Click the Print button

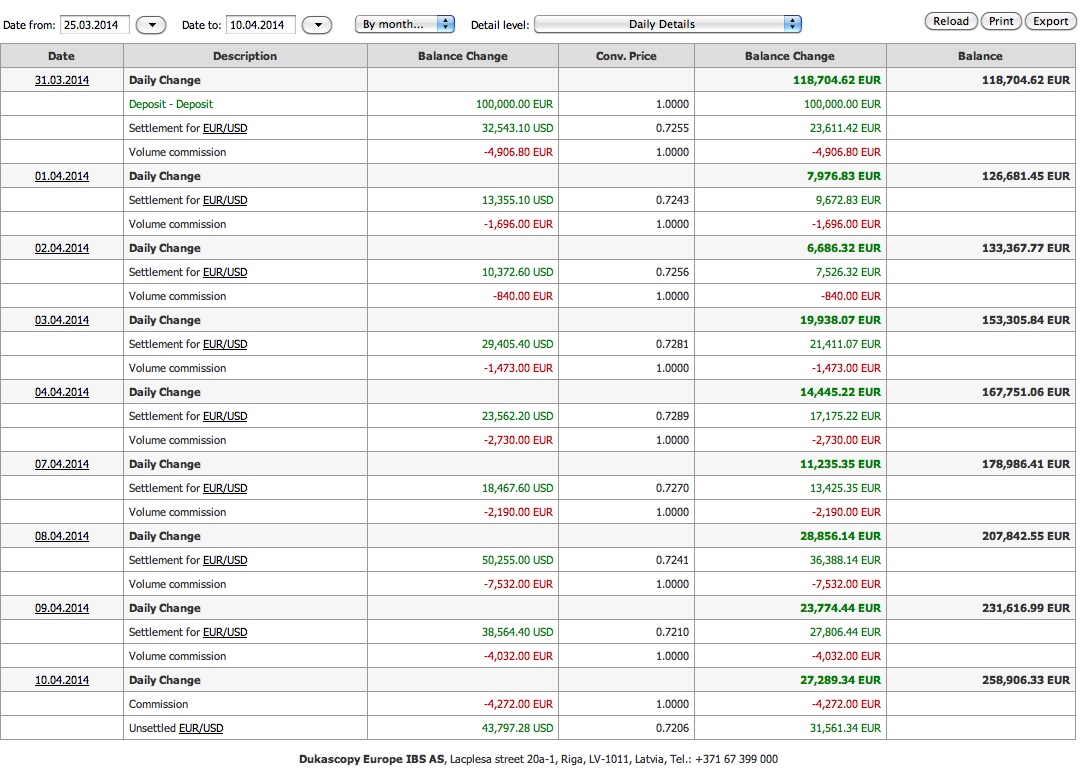pyautogui.click(x=1001, y=21)
